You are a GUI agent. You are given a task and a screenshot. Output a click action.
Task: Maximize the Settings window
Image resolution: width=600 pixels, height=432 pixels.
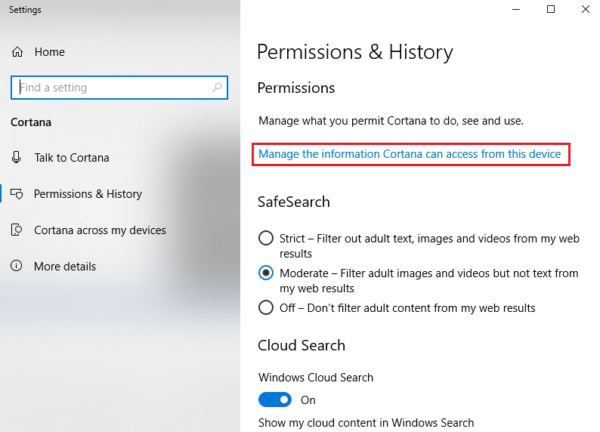551,9
